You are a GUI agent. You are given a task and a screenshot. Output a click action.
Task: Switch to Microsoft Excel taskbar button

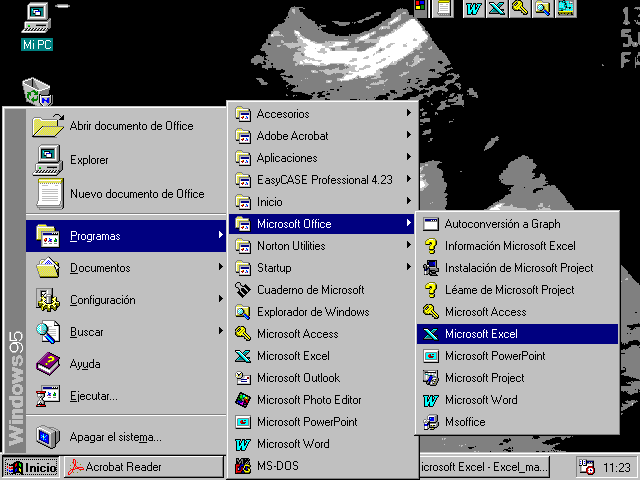484,467
